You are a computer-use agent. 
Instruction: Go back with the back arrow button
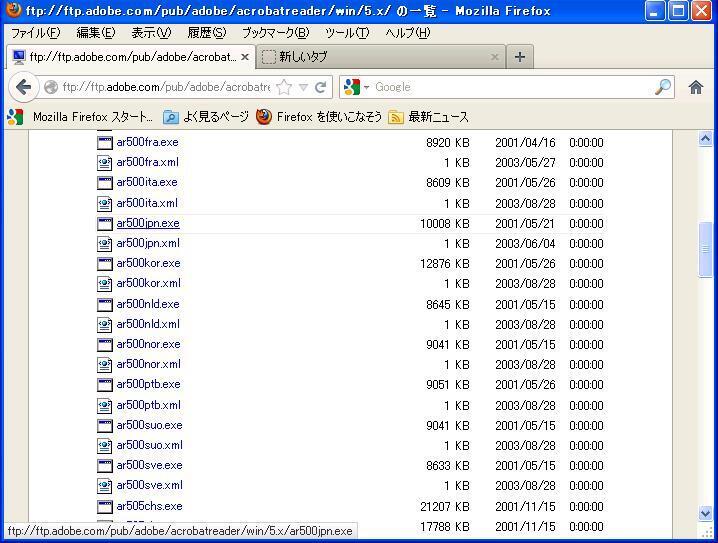point(23,87)
